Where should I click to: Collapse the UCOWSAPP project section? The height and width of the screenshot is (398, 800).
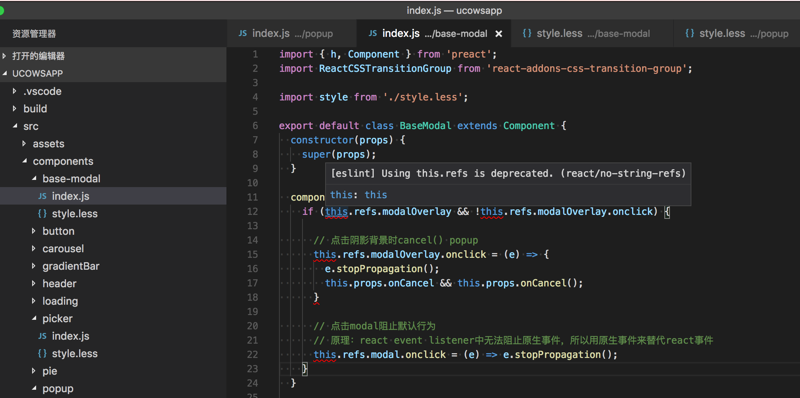click(x=113, y=73)
